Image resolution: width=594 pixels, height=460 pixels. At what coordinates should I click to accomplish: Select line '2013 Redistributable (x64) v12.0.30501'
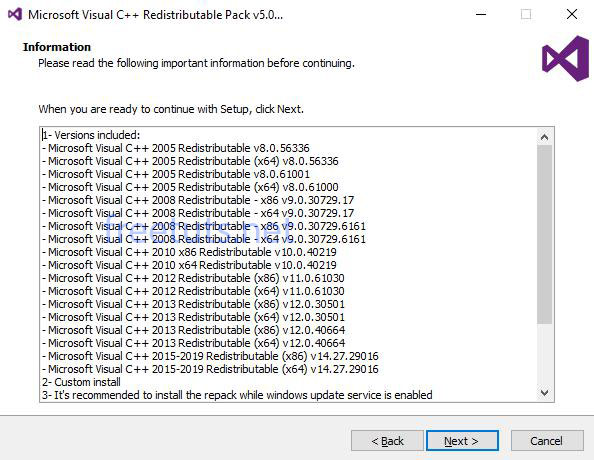[194, 317]
